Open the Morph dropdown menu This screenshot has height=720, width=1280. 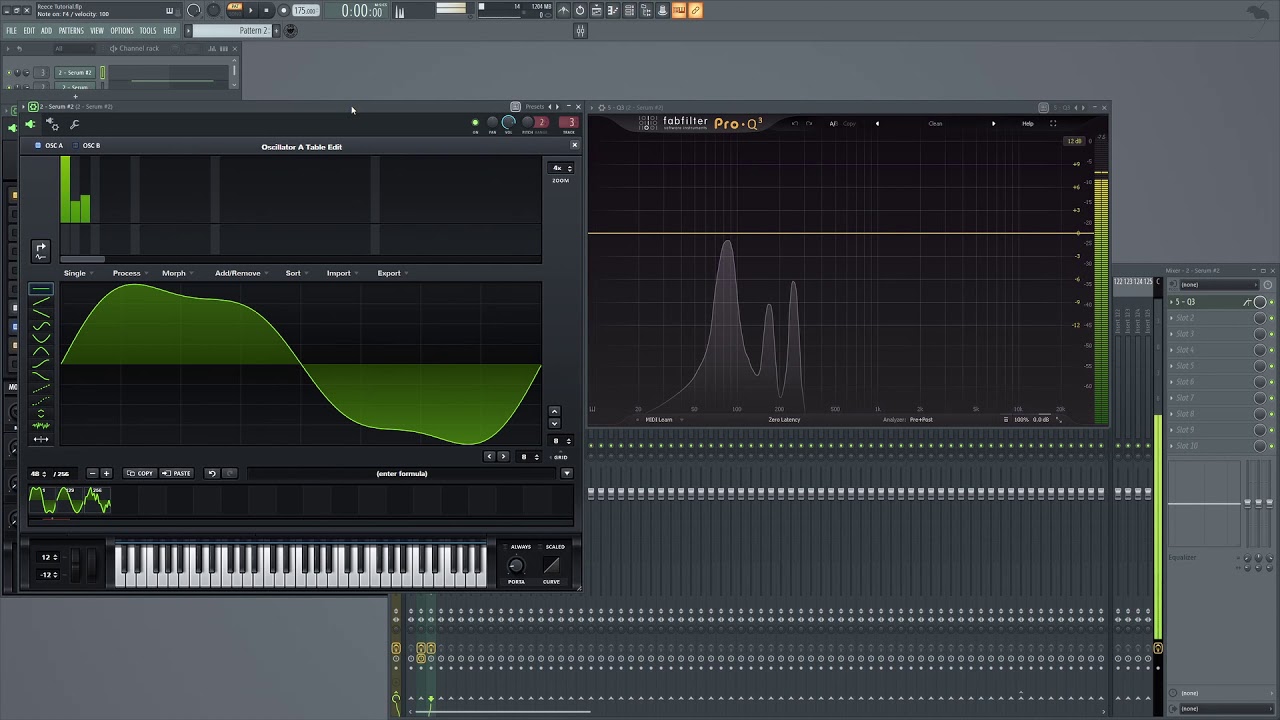(177, 273)
